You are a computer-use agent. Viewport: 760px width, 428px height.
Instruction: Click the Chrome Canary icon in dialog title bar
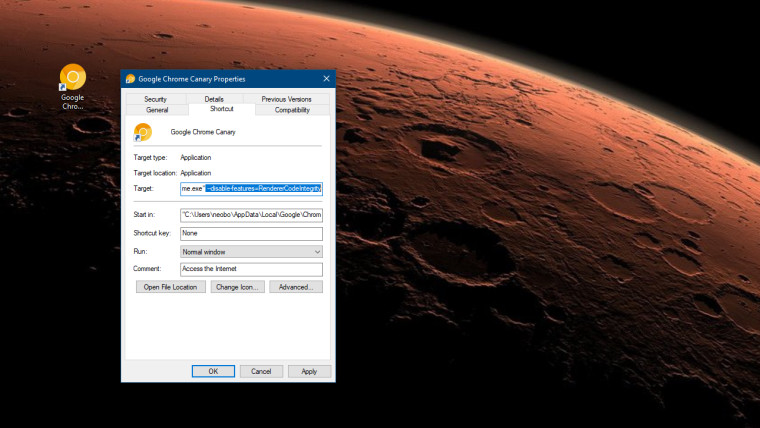click(130, 79)
